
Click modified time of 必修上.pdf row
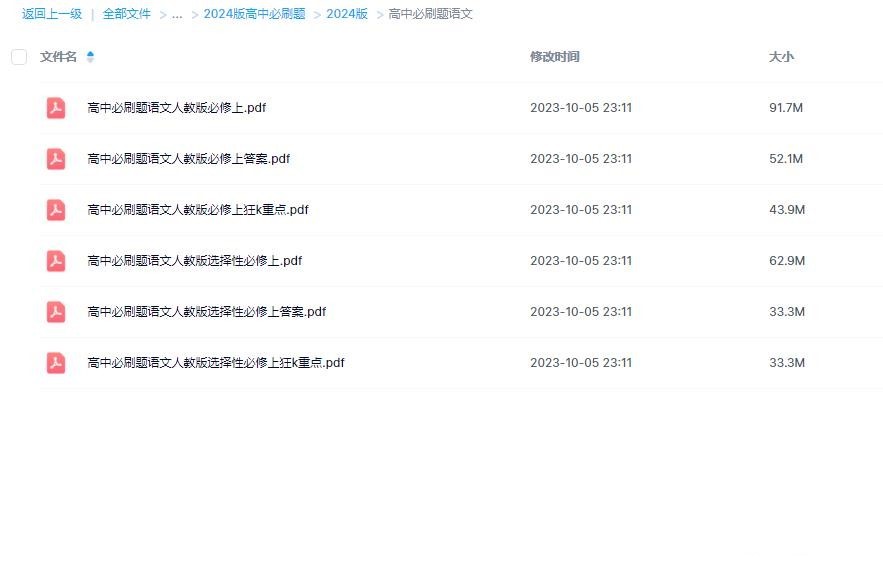pos(581,108)
